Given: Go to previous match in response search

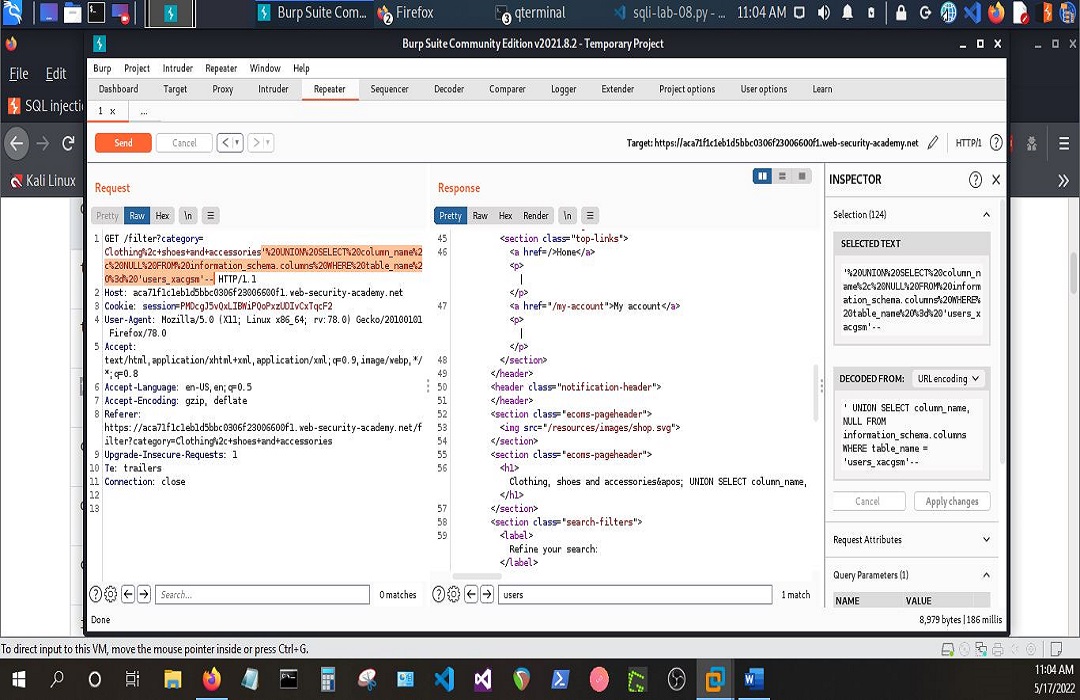Looking at the screenshot, I should 471,594.
